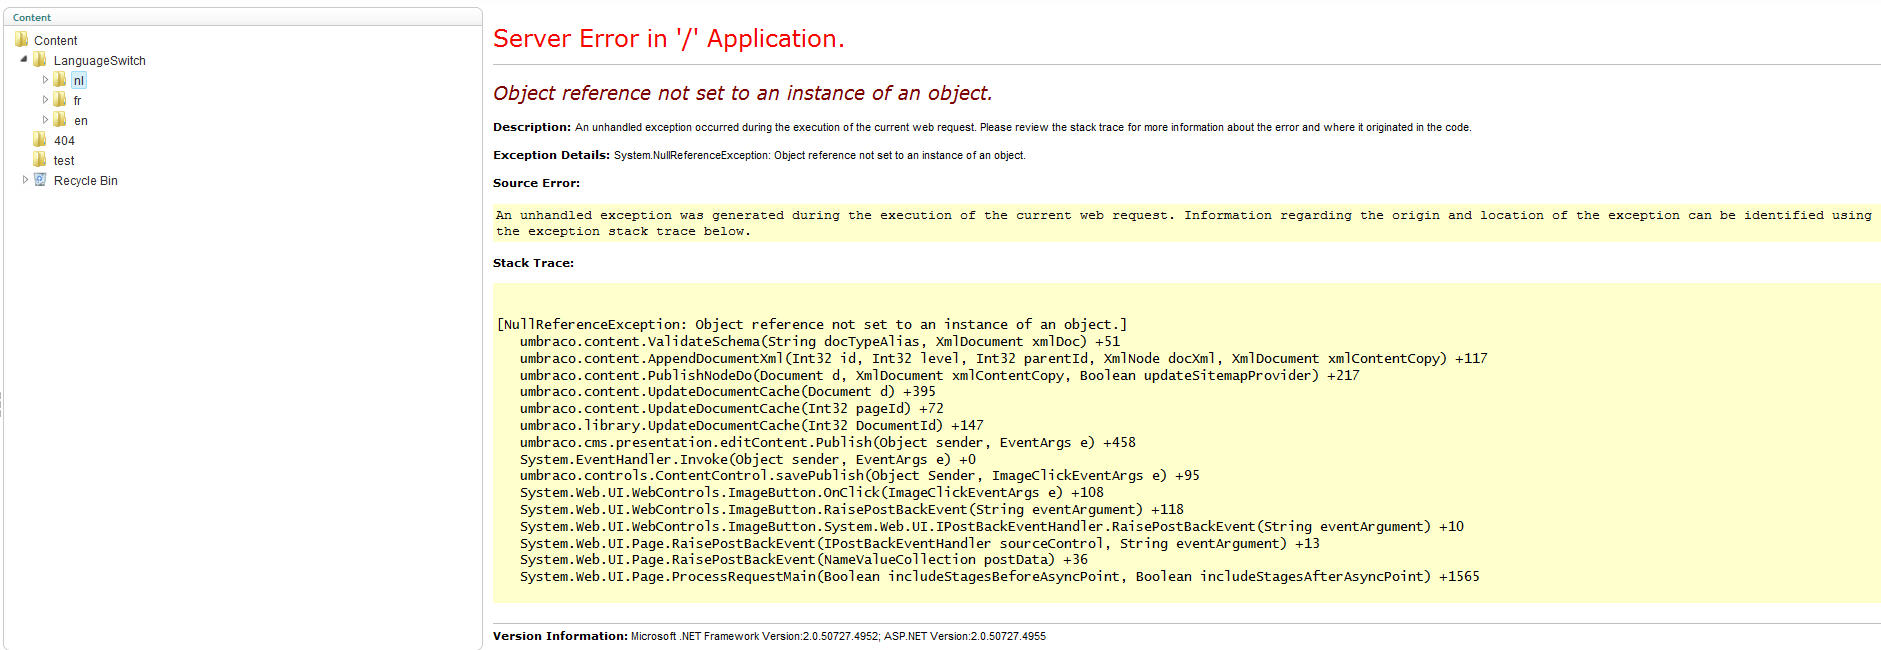Click the test page folder icon
The height and width of the screenshot is (650, 1881).
pyautogui.click(x=40, y=160)
